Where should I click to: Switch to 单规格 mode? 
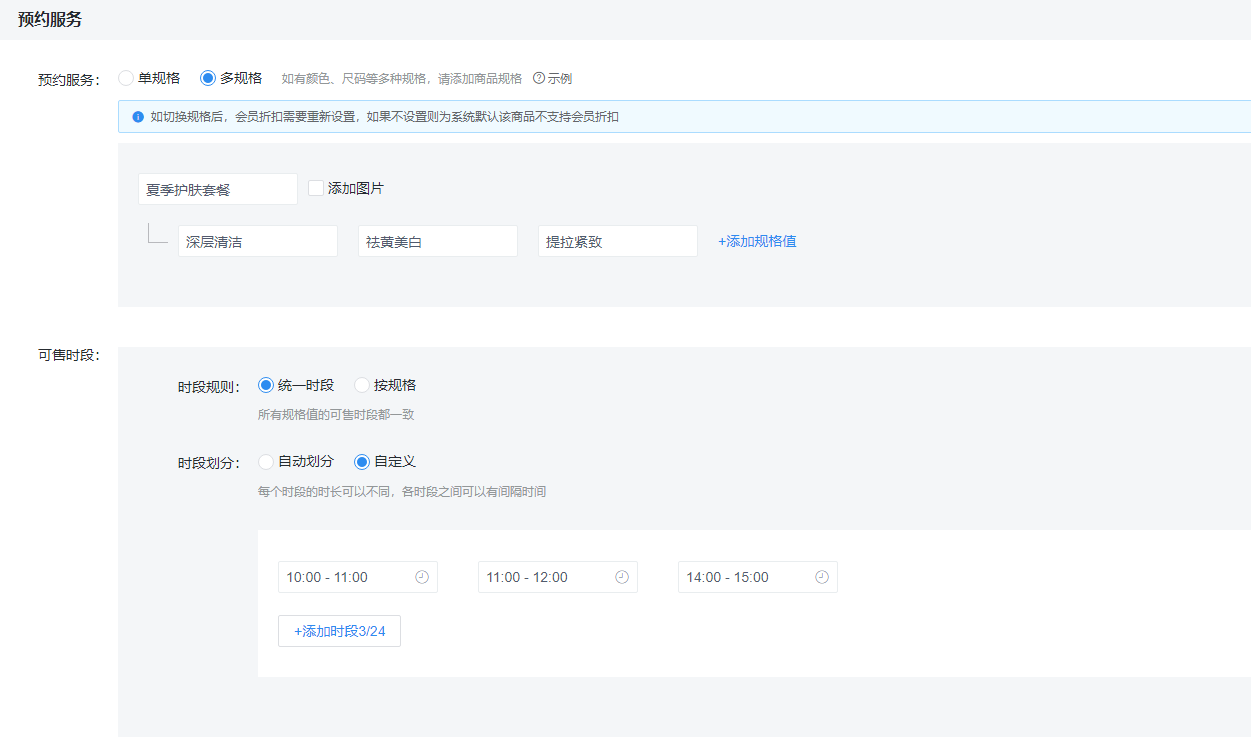125,77
